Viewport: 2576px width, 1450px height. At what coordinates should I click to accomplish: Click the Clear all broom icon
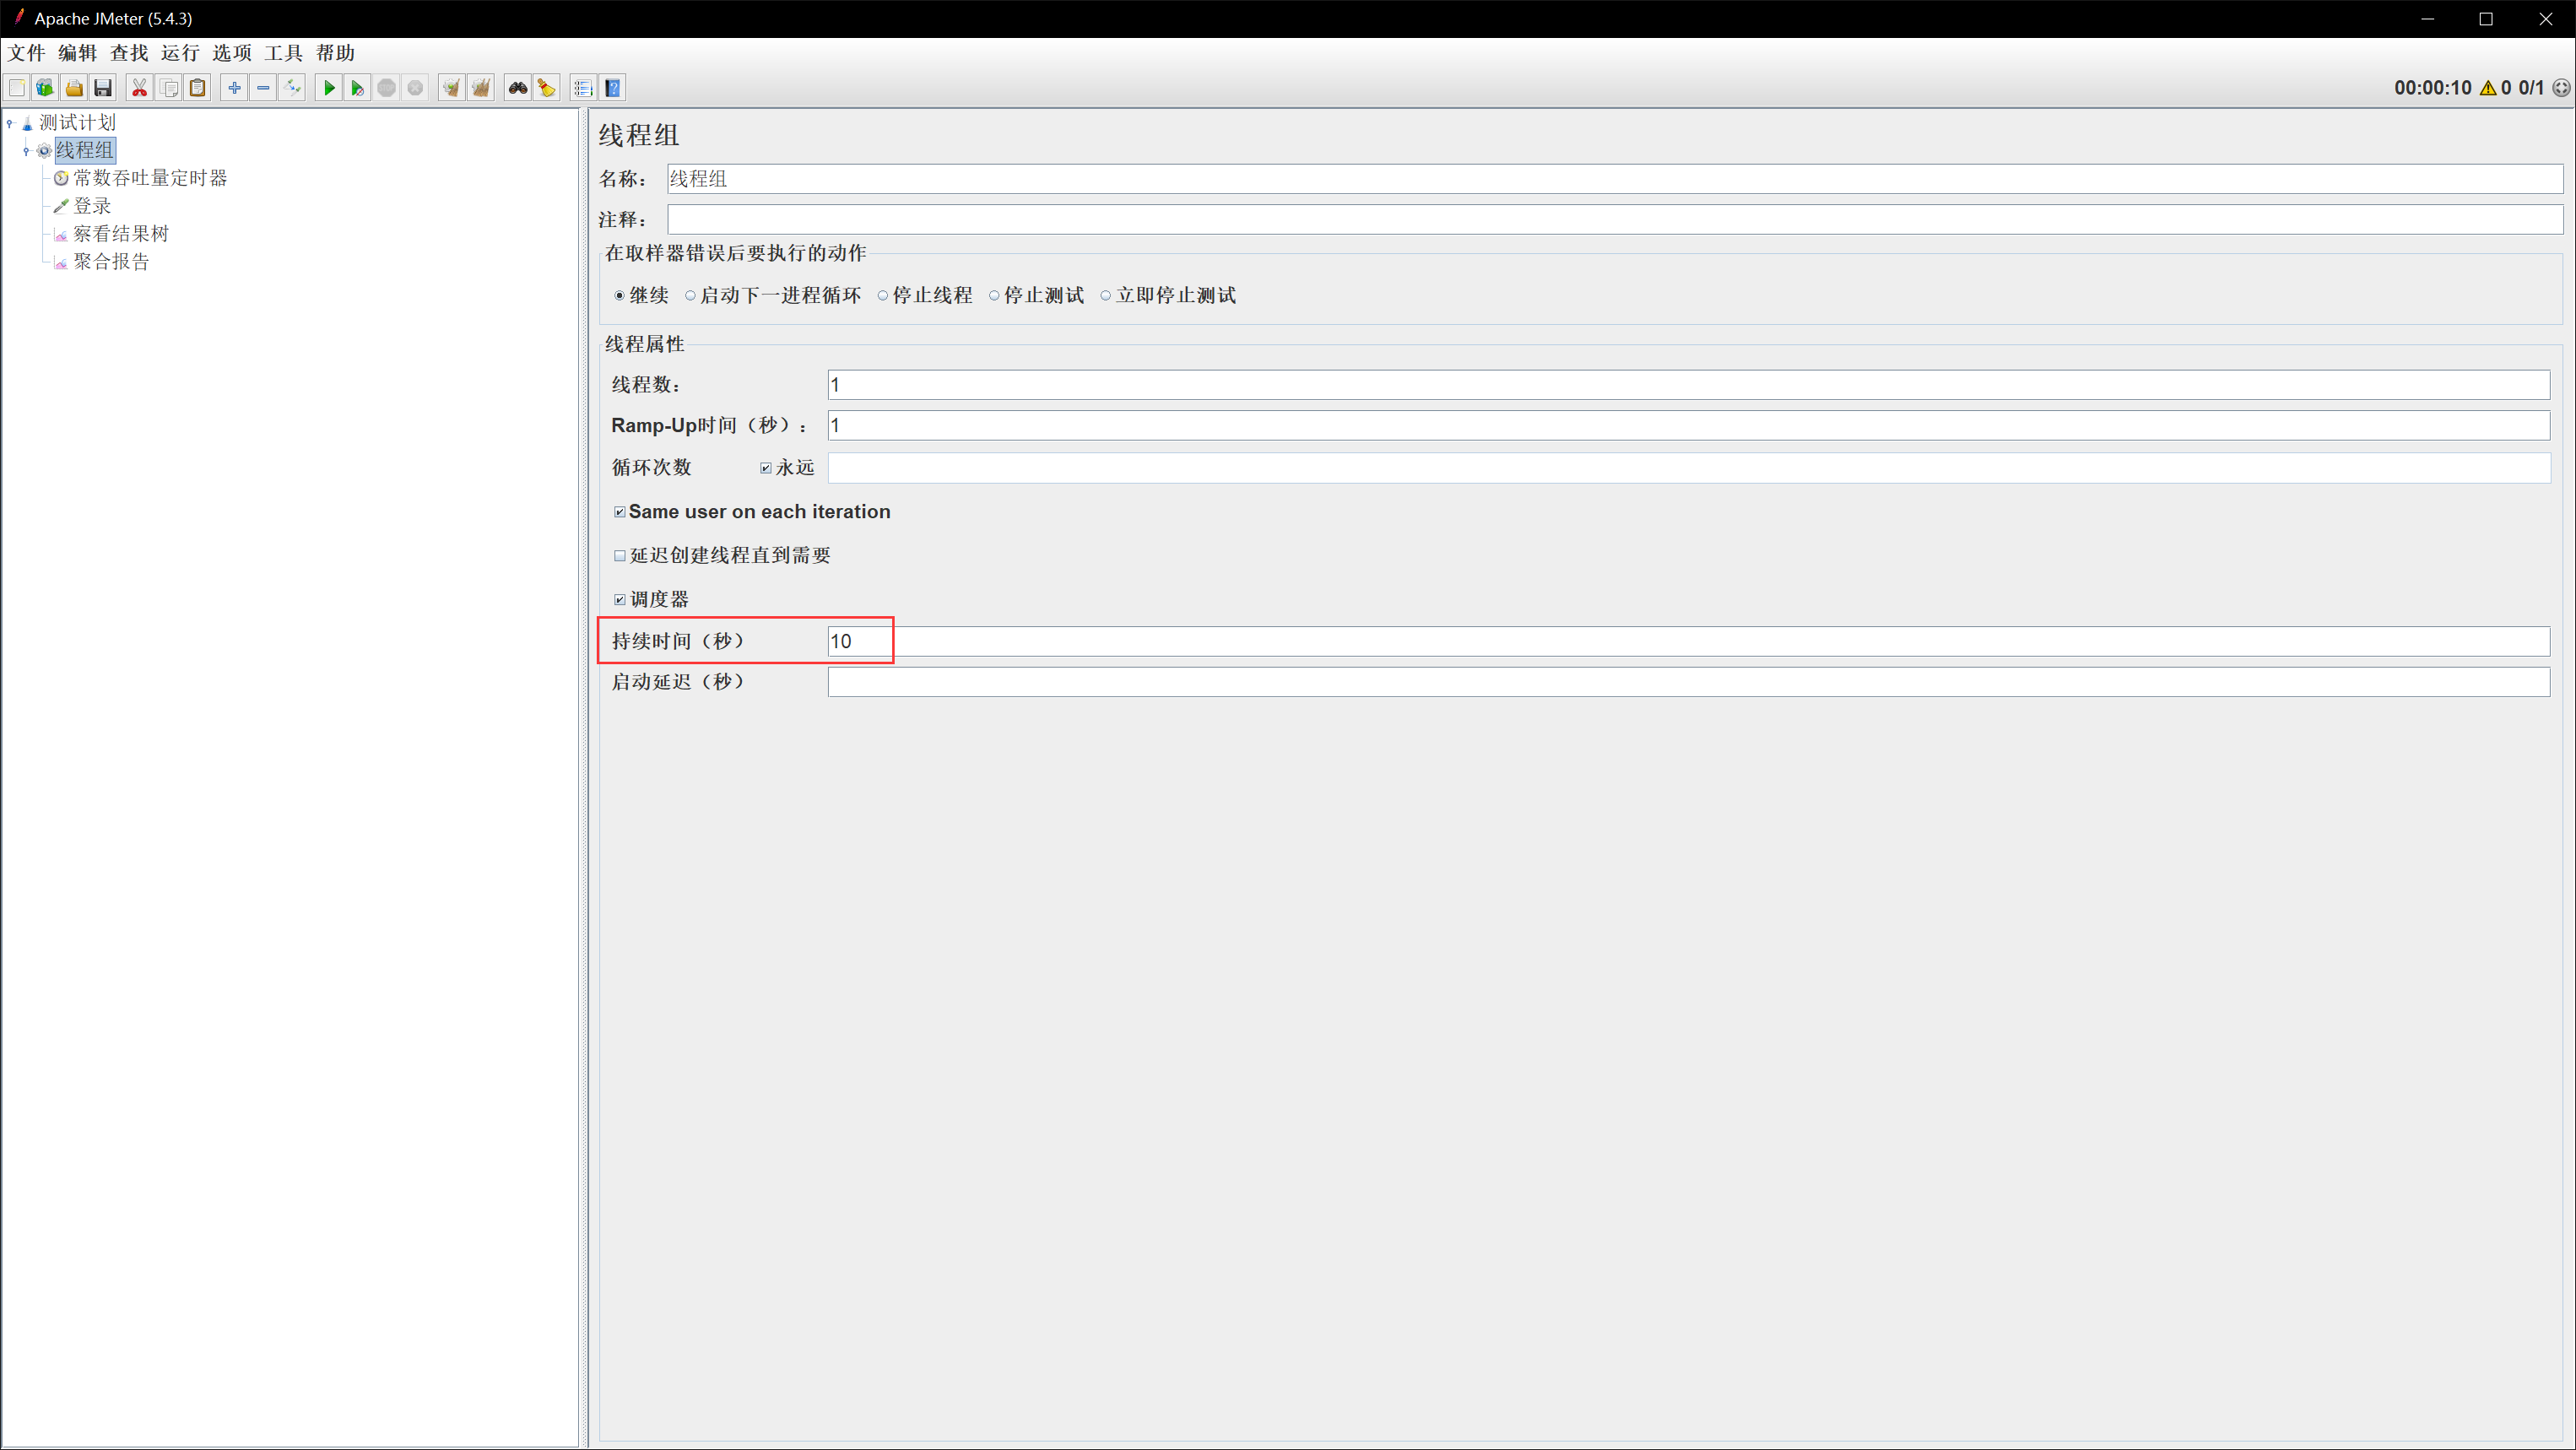tap(481, 88)
